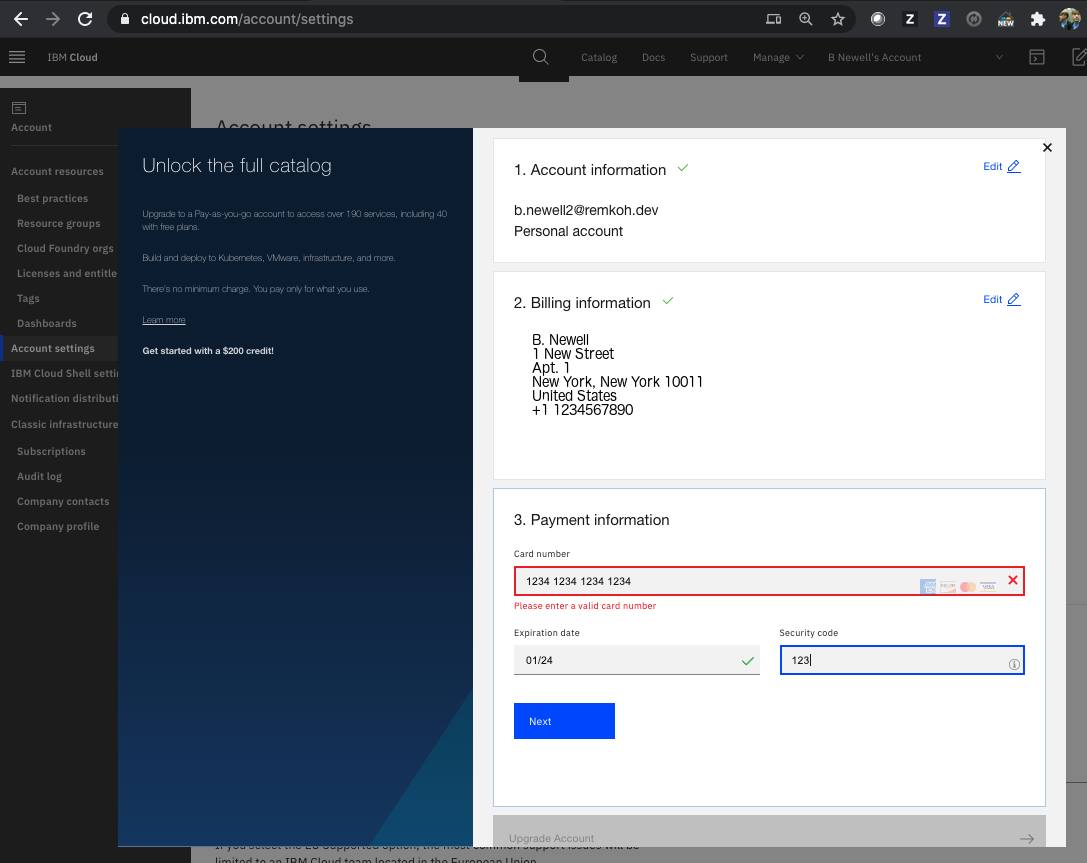Image resolution: width=1087 pixels, height=863 pixels.
Task: Click the 'Please enter a valid card number' error
Action: (584, 606)
